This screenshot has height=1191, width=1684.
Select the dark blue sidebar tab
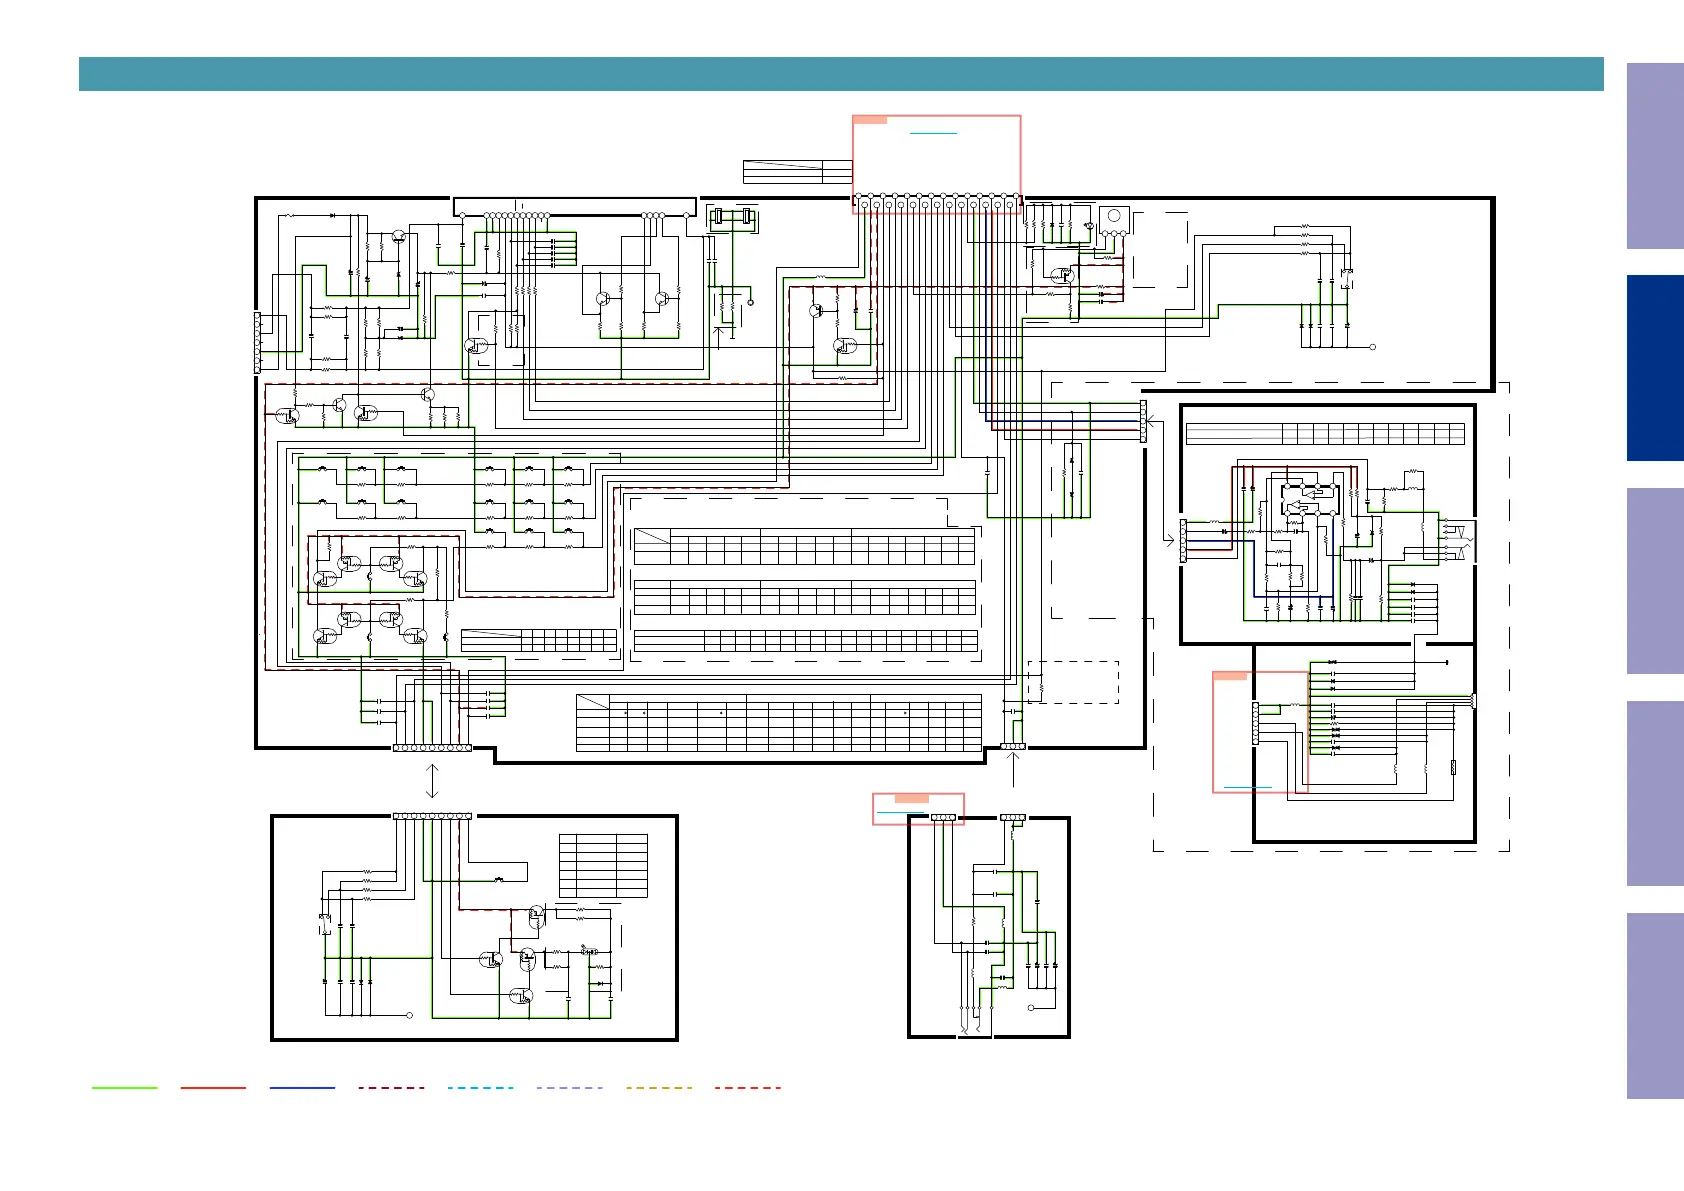[x=1655, y=368]
